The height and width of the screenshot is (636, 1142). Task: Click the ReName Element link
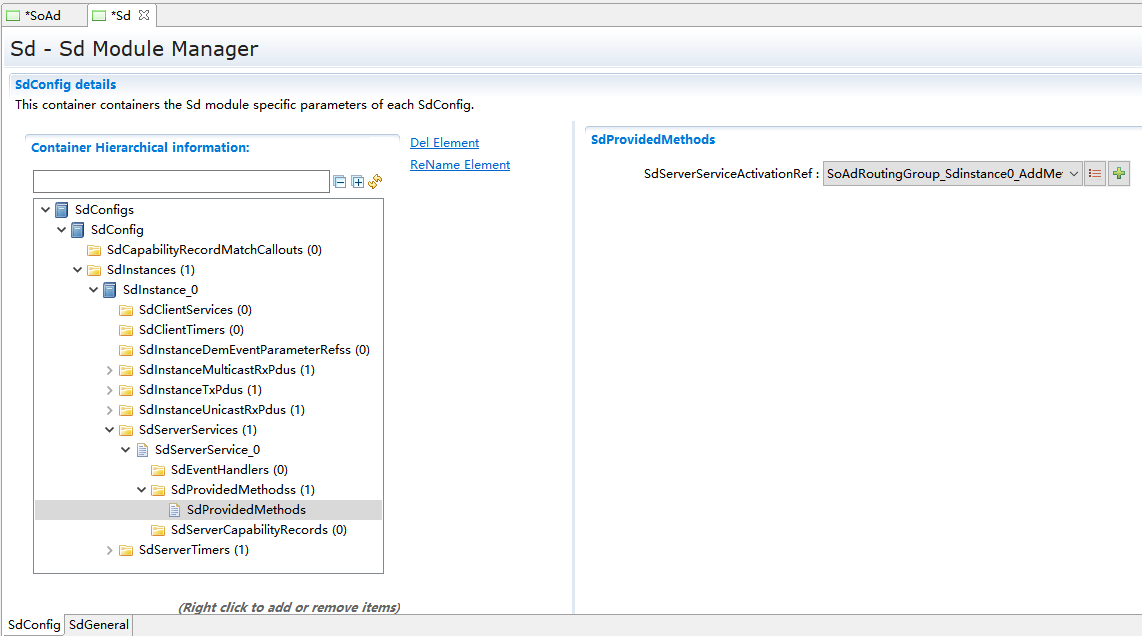(x=460, y=165)
